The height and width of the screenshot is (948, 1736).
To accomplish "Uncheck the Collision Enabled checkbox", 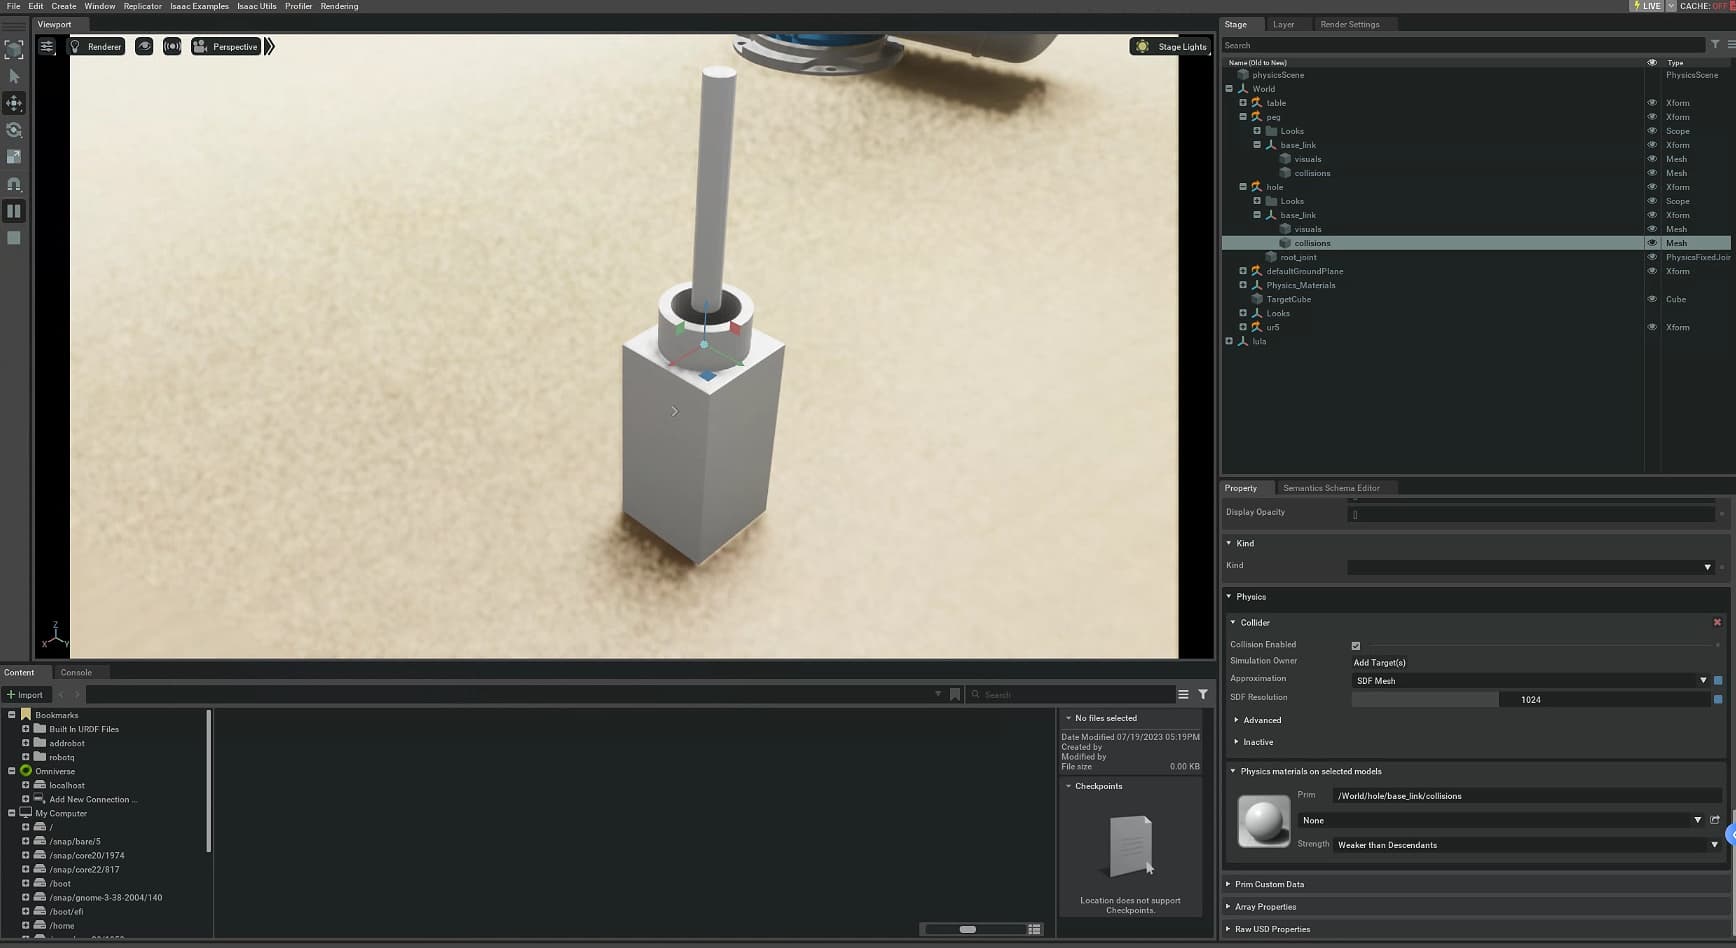I will (x=1356, y=646).
